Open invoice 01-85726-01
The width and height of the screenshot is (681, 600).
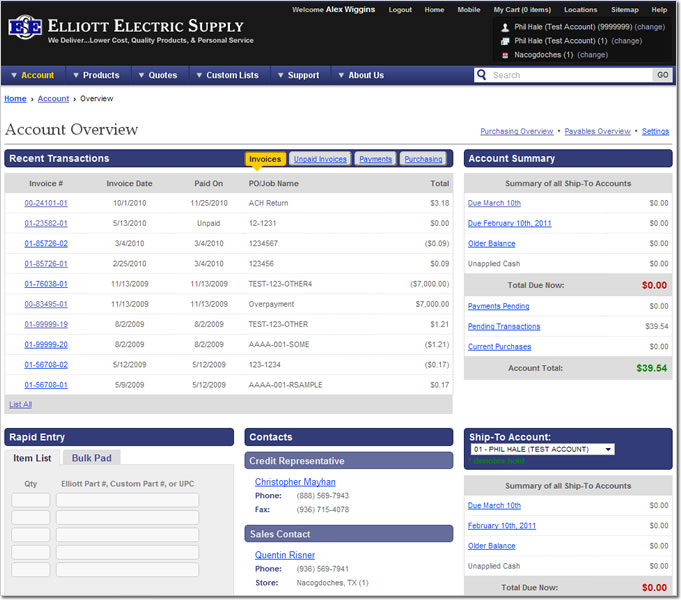pyautogui.click(x=46, y=264)
